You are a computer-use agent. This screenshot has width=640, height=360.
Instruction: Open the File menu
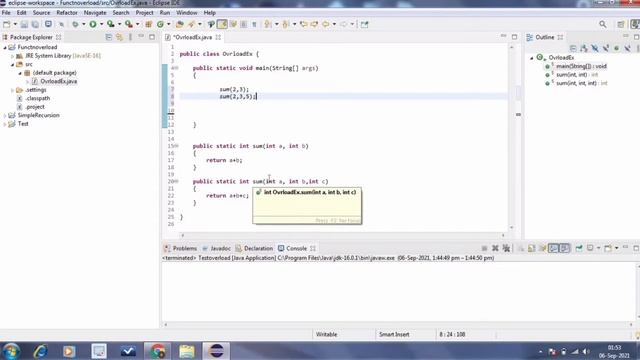point(6,13)
